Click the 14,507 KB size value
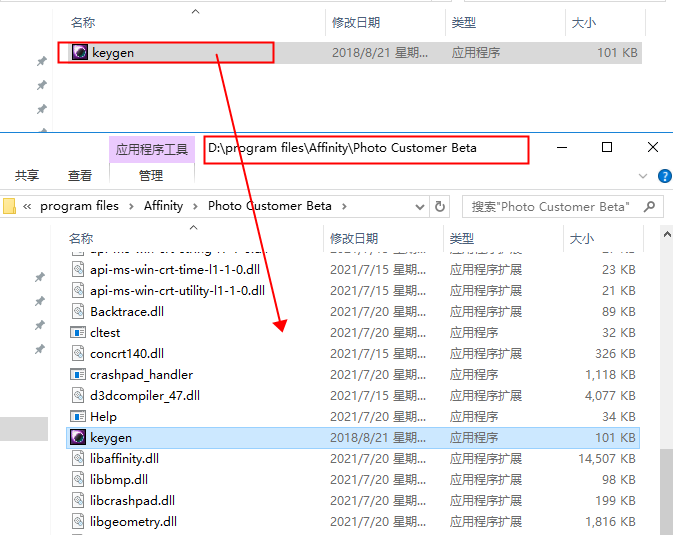The height and width of the screenshot is (535, 673). tap(606, 459)
